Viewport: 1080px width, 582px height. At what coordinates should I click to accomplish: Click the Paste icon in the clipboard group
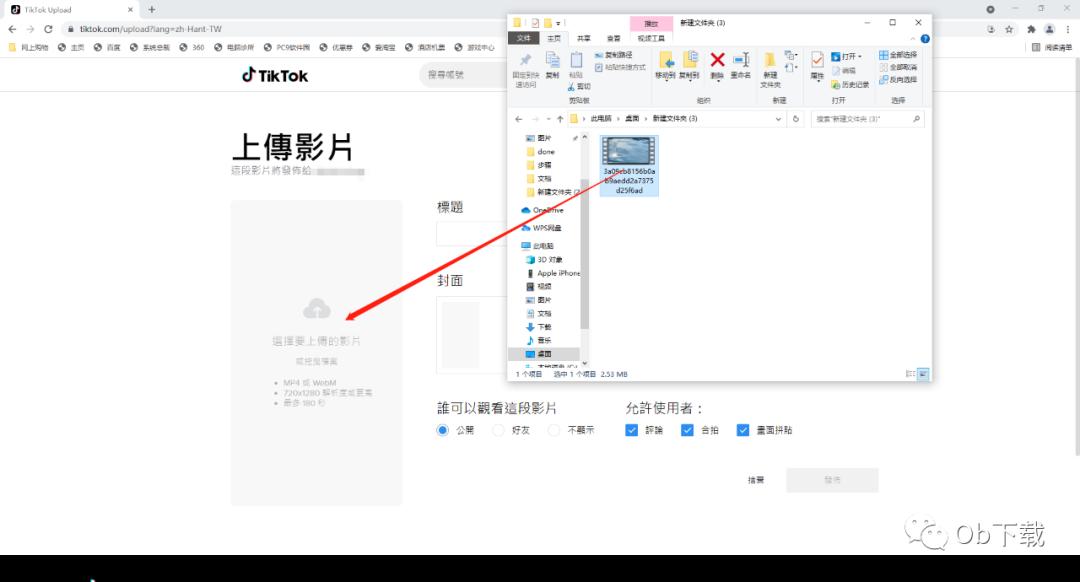(576, 60)
